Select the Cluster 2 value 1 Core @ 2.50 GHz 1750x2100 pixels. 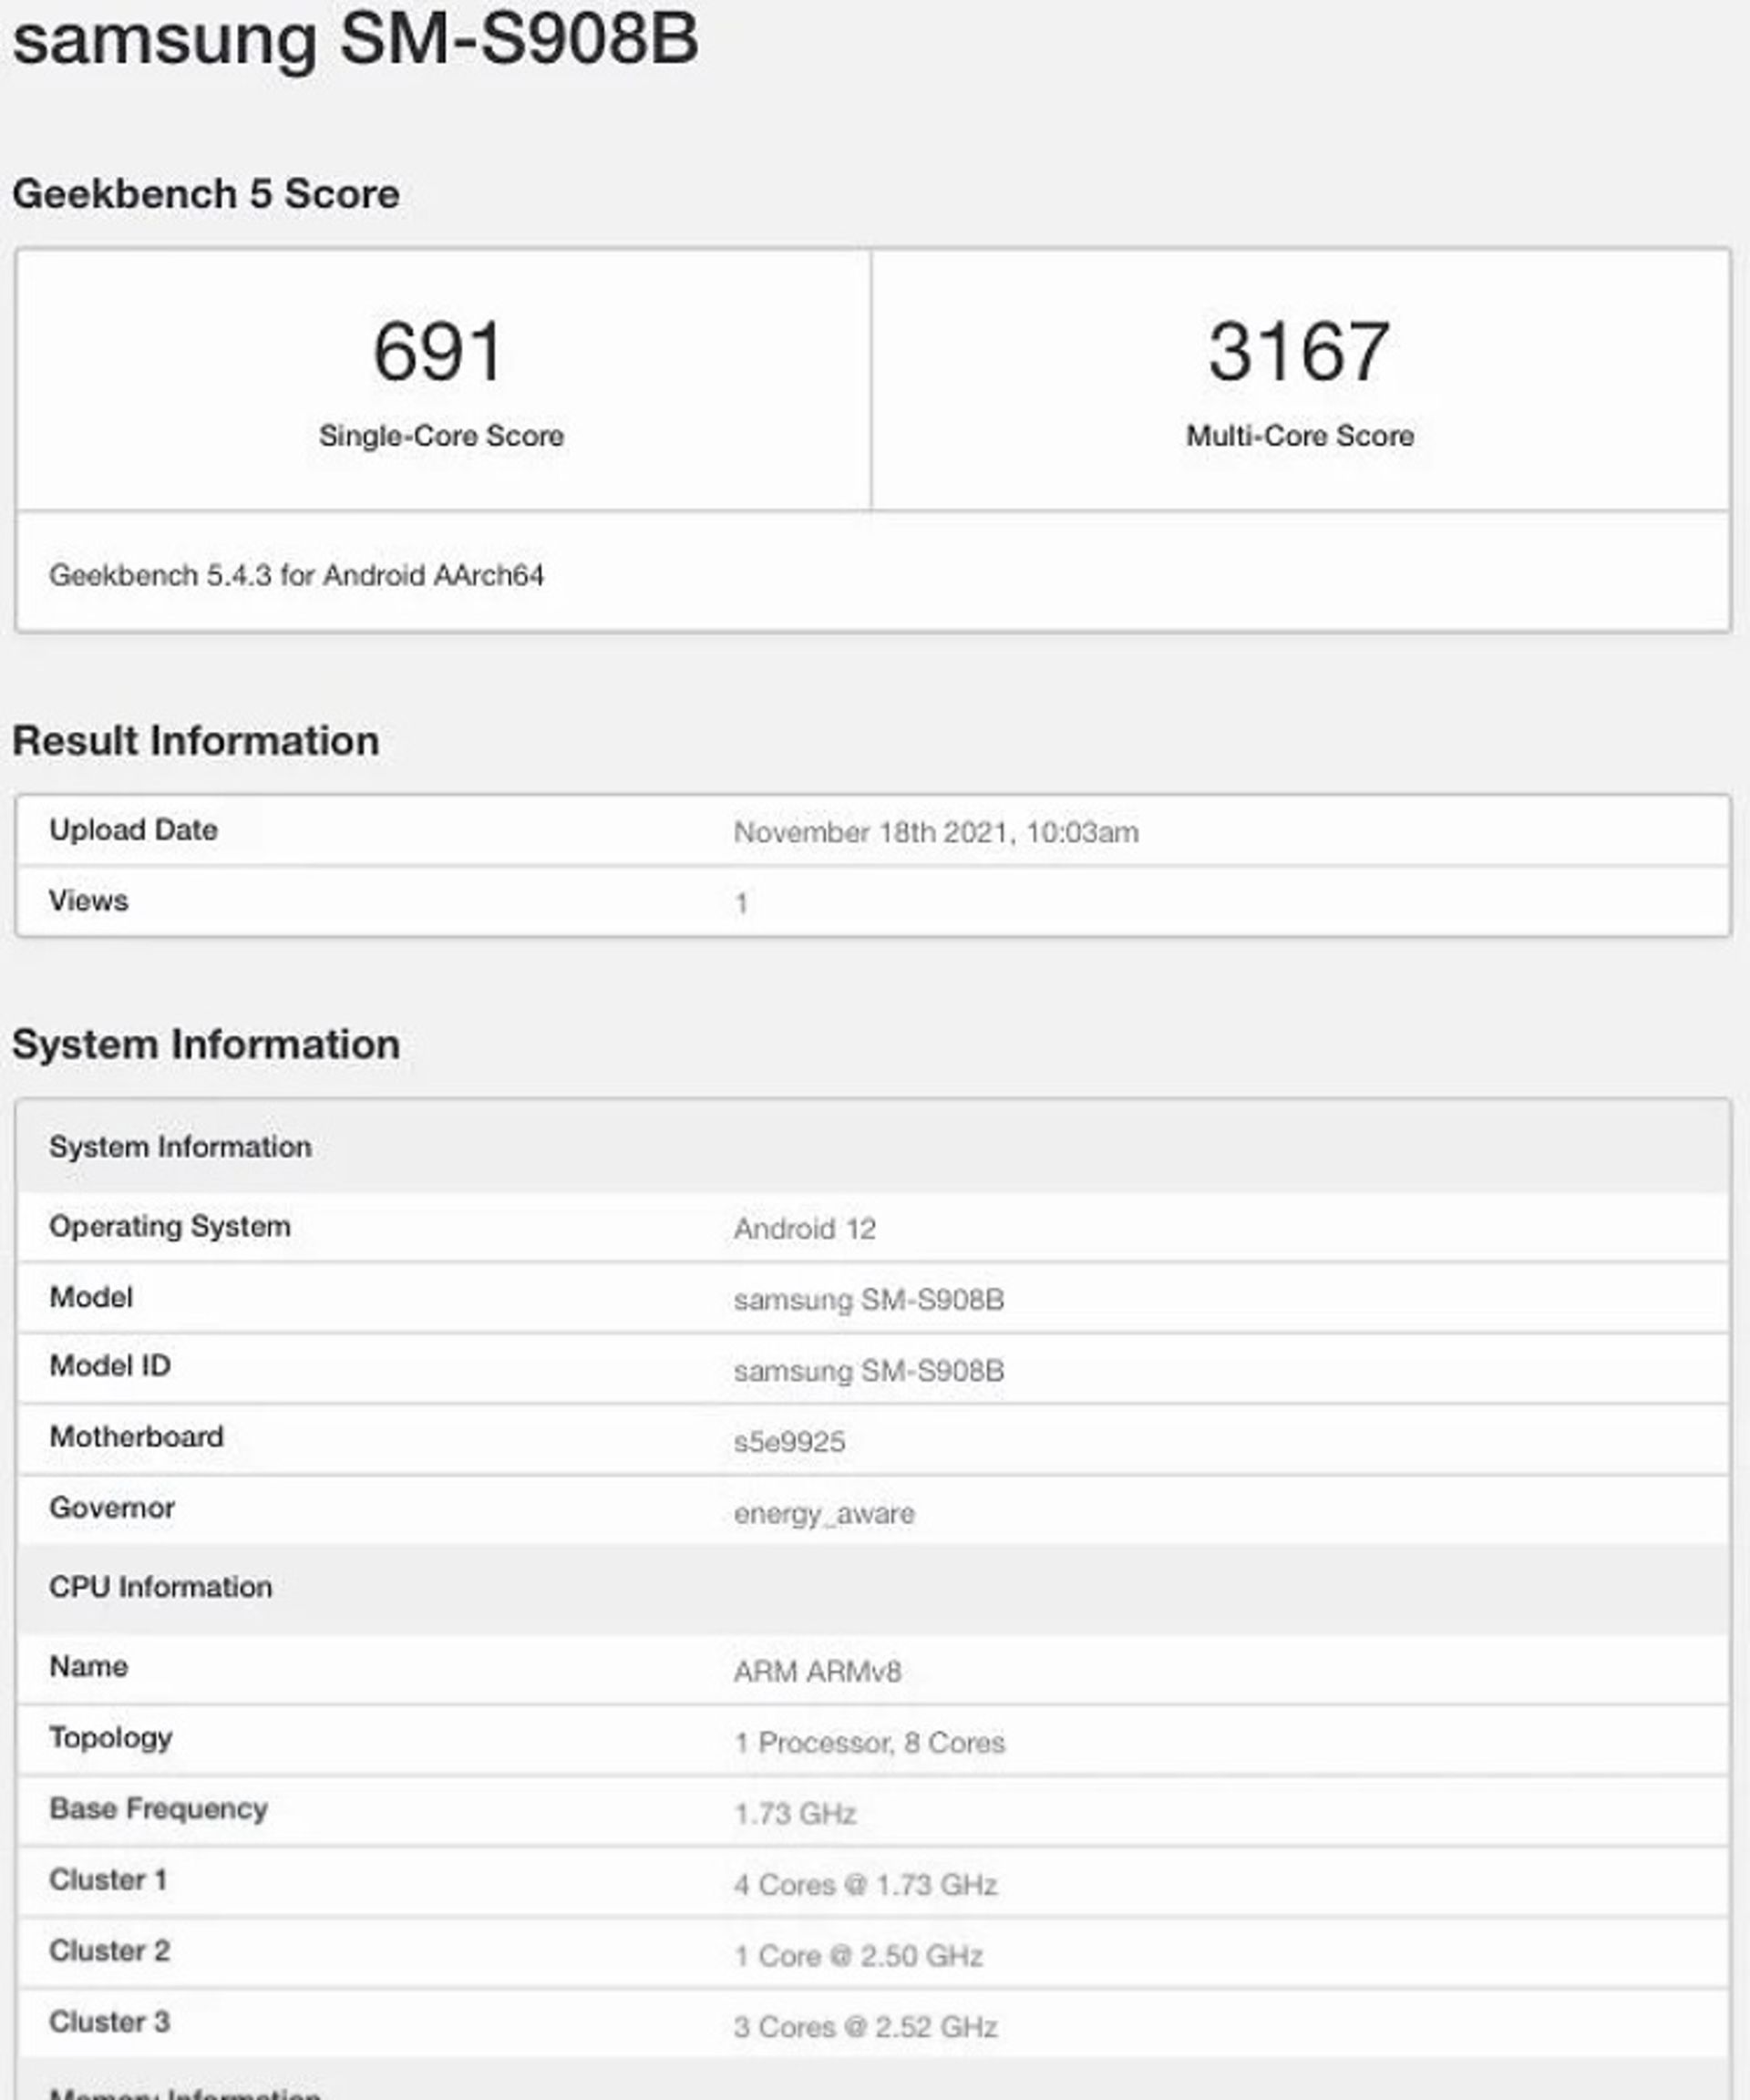(858, 1955)
